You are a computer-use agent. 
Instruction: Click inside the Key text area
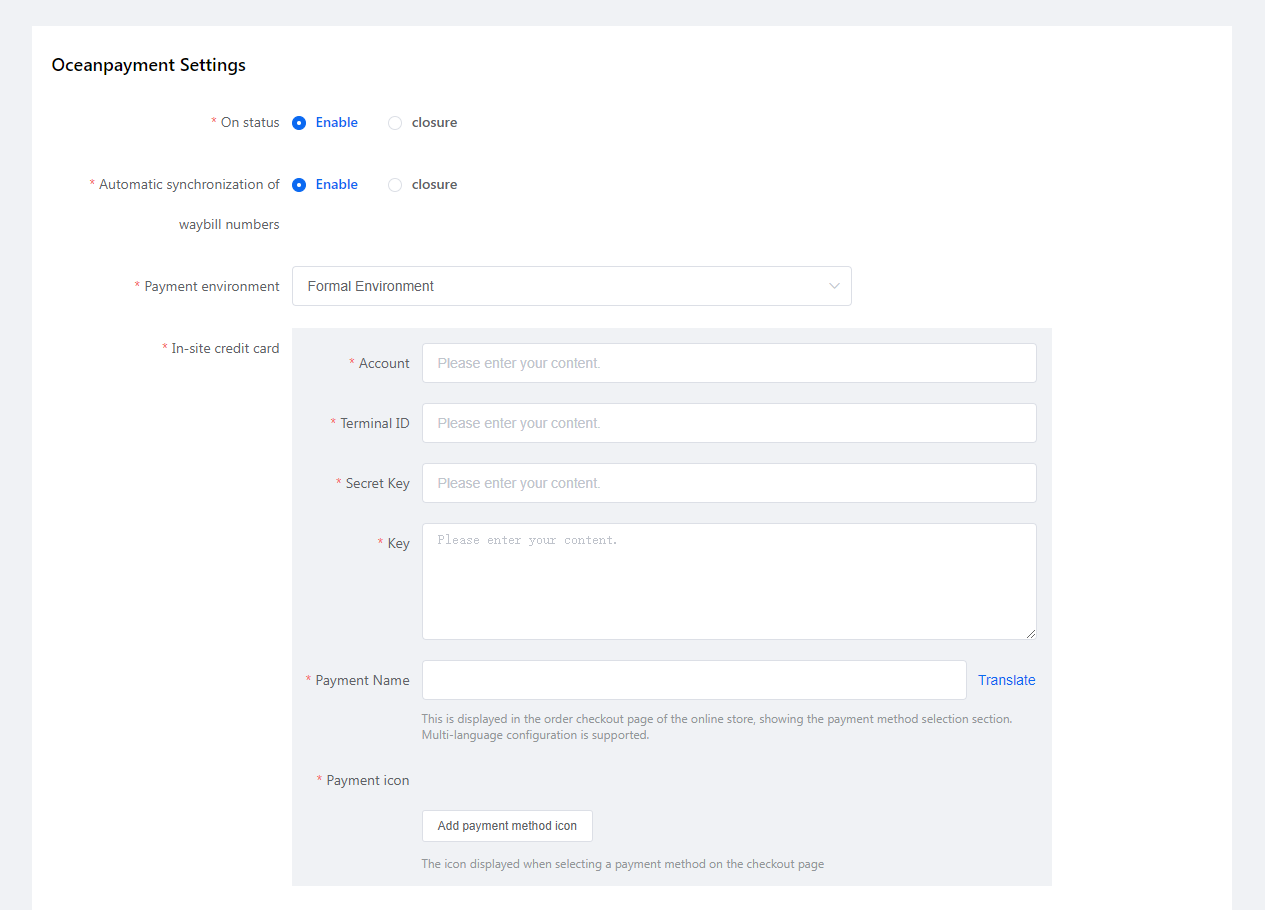point(729,581)
